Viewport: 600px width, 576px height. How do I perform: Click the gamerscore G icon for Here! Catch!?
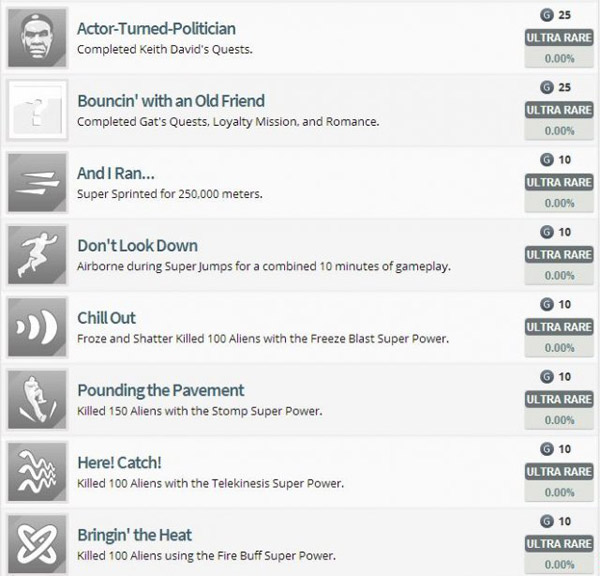tap(547, 449)
